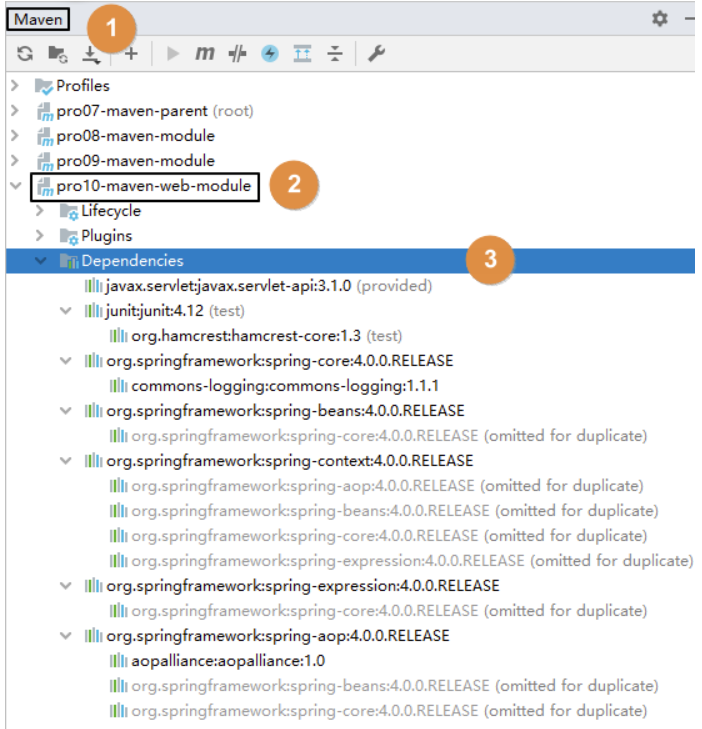702x729 pixels.
Task: Click library icon beside hamcrest-core
Action: tap(119, 336)
